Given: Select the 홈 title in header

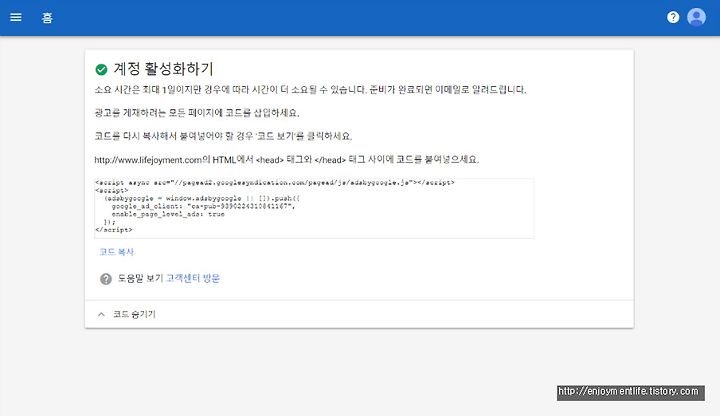Looking at the screenshot, I should 47,17.
